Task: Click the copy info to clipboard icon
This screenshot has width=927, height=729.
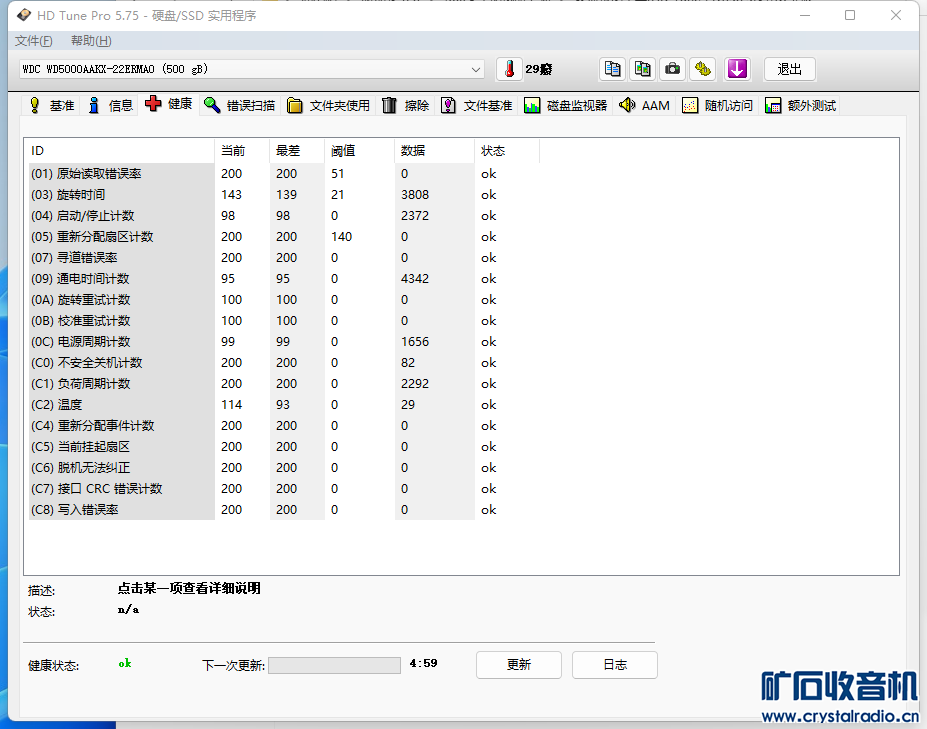Action: pos(612,69)
